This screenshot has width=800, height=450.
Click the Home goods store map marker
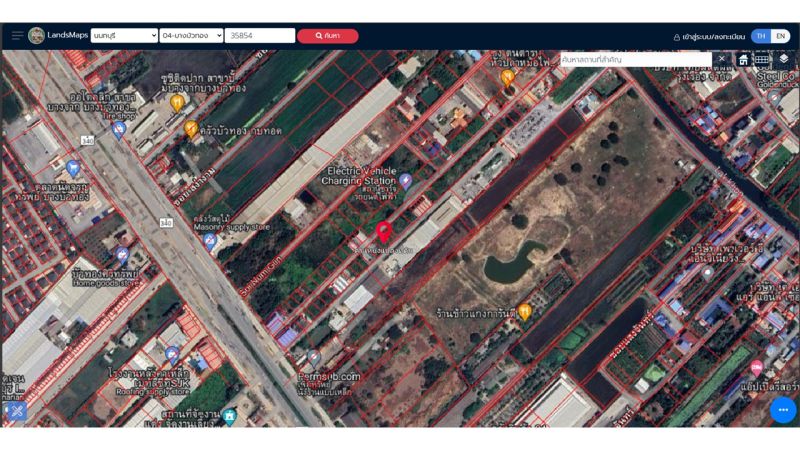pyautogui.click(x=123, y=254)
